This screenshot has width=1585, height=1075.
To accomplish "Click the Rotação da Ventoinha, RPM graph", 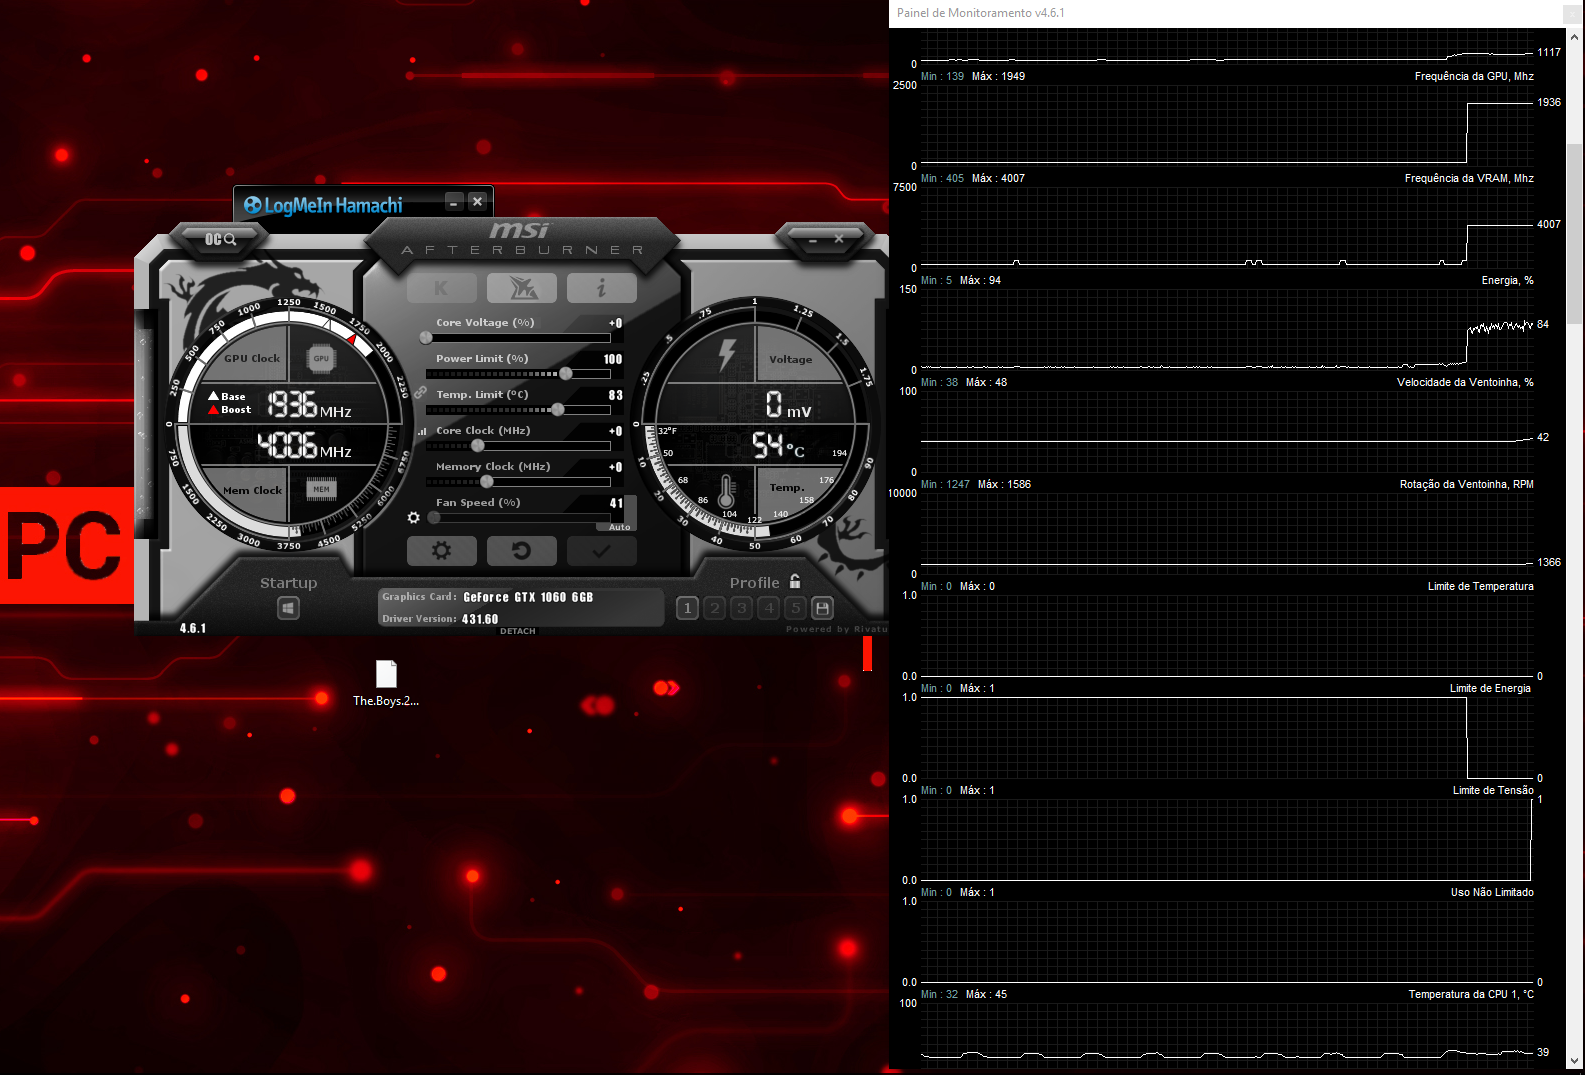I will pos(1227,534).
